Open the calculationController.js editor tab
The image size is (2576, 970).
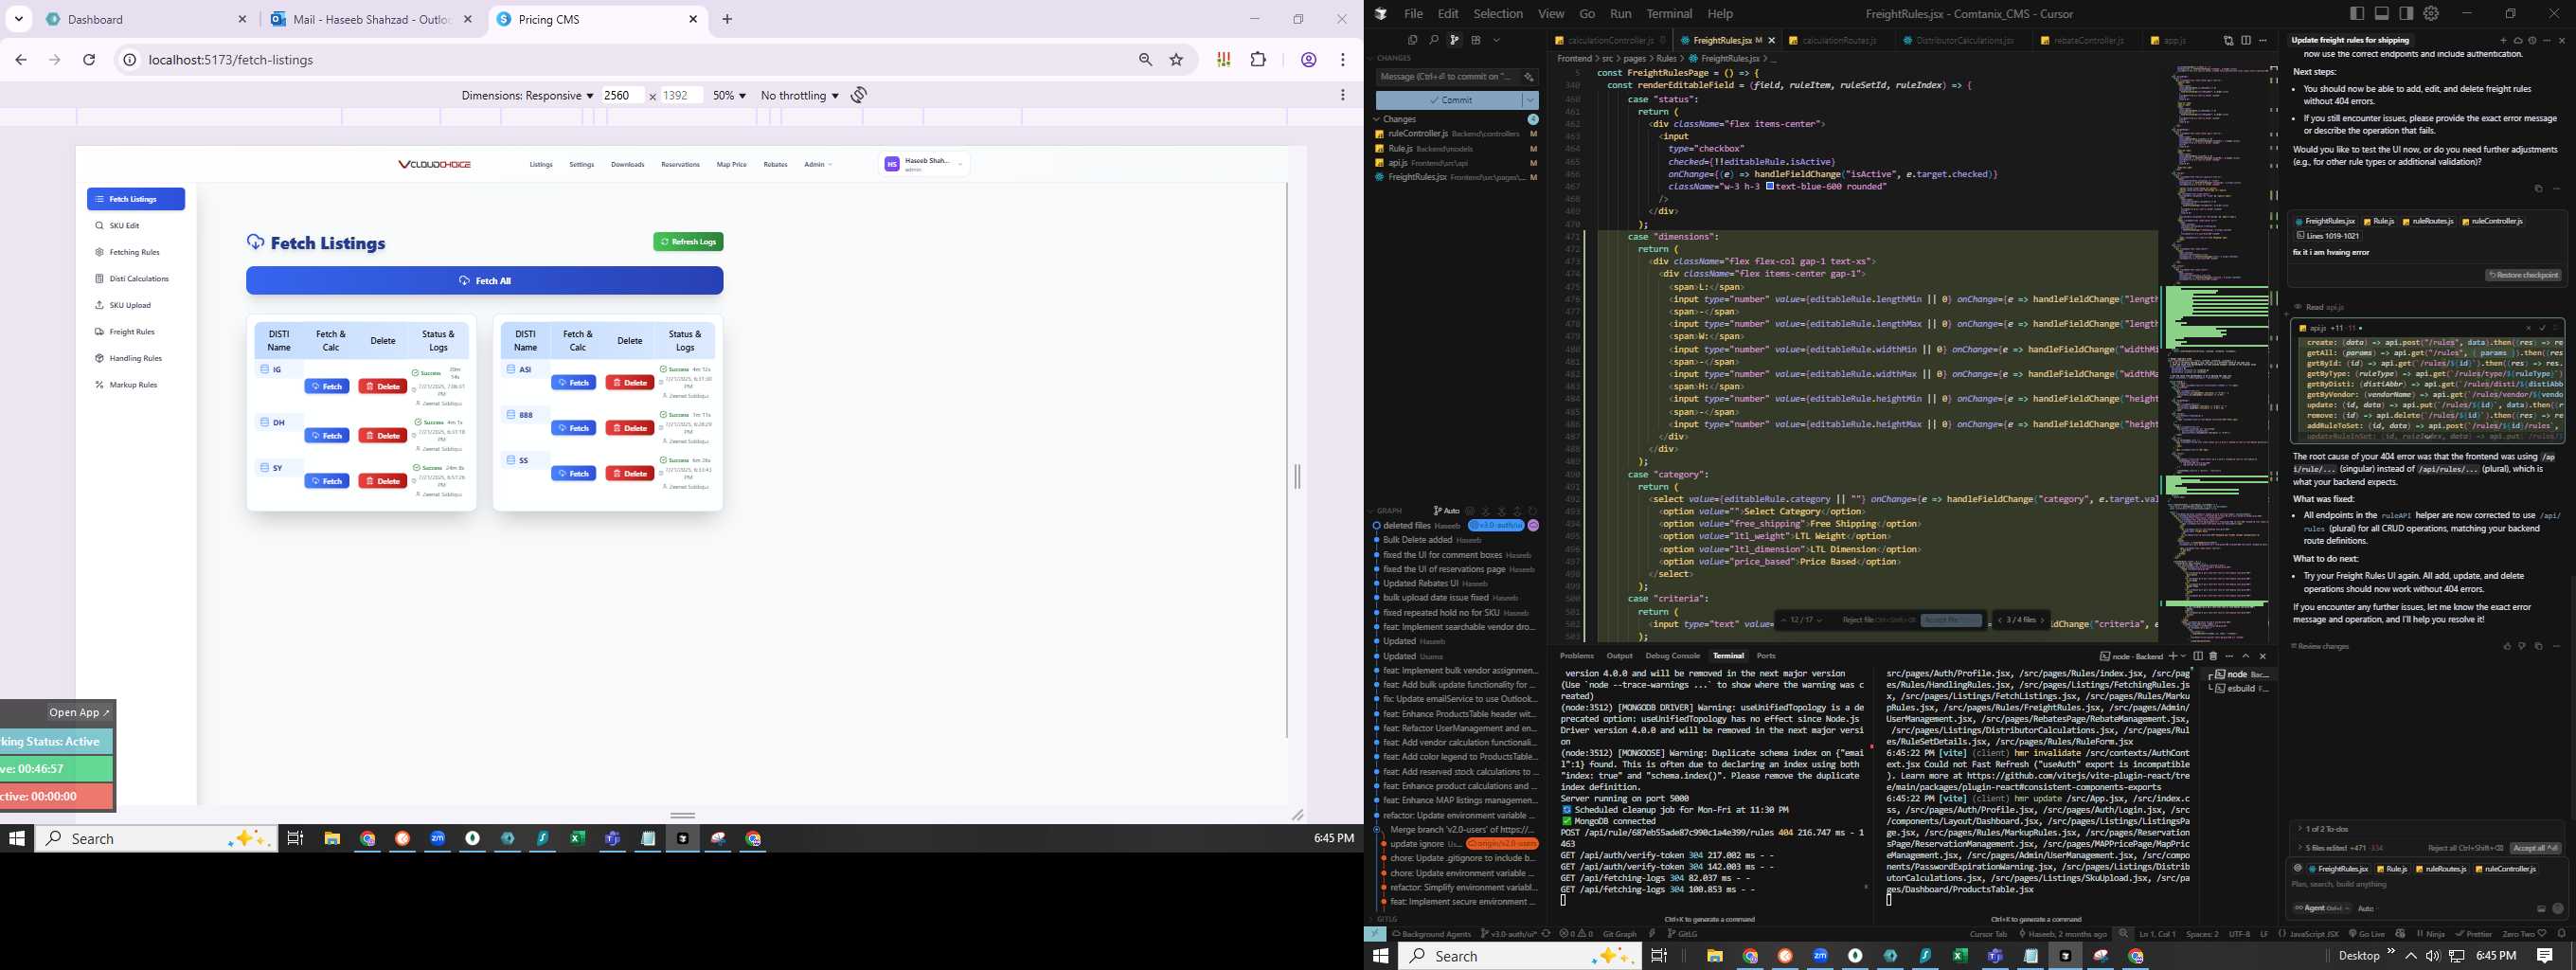point(1609,40)
